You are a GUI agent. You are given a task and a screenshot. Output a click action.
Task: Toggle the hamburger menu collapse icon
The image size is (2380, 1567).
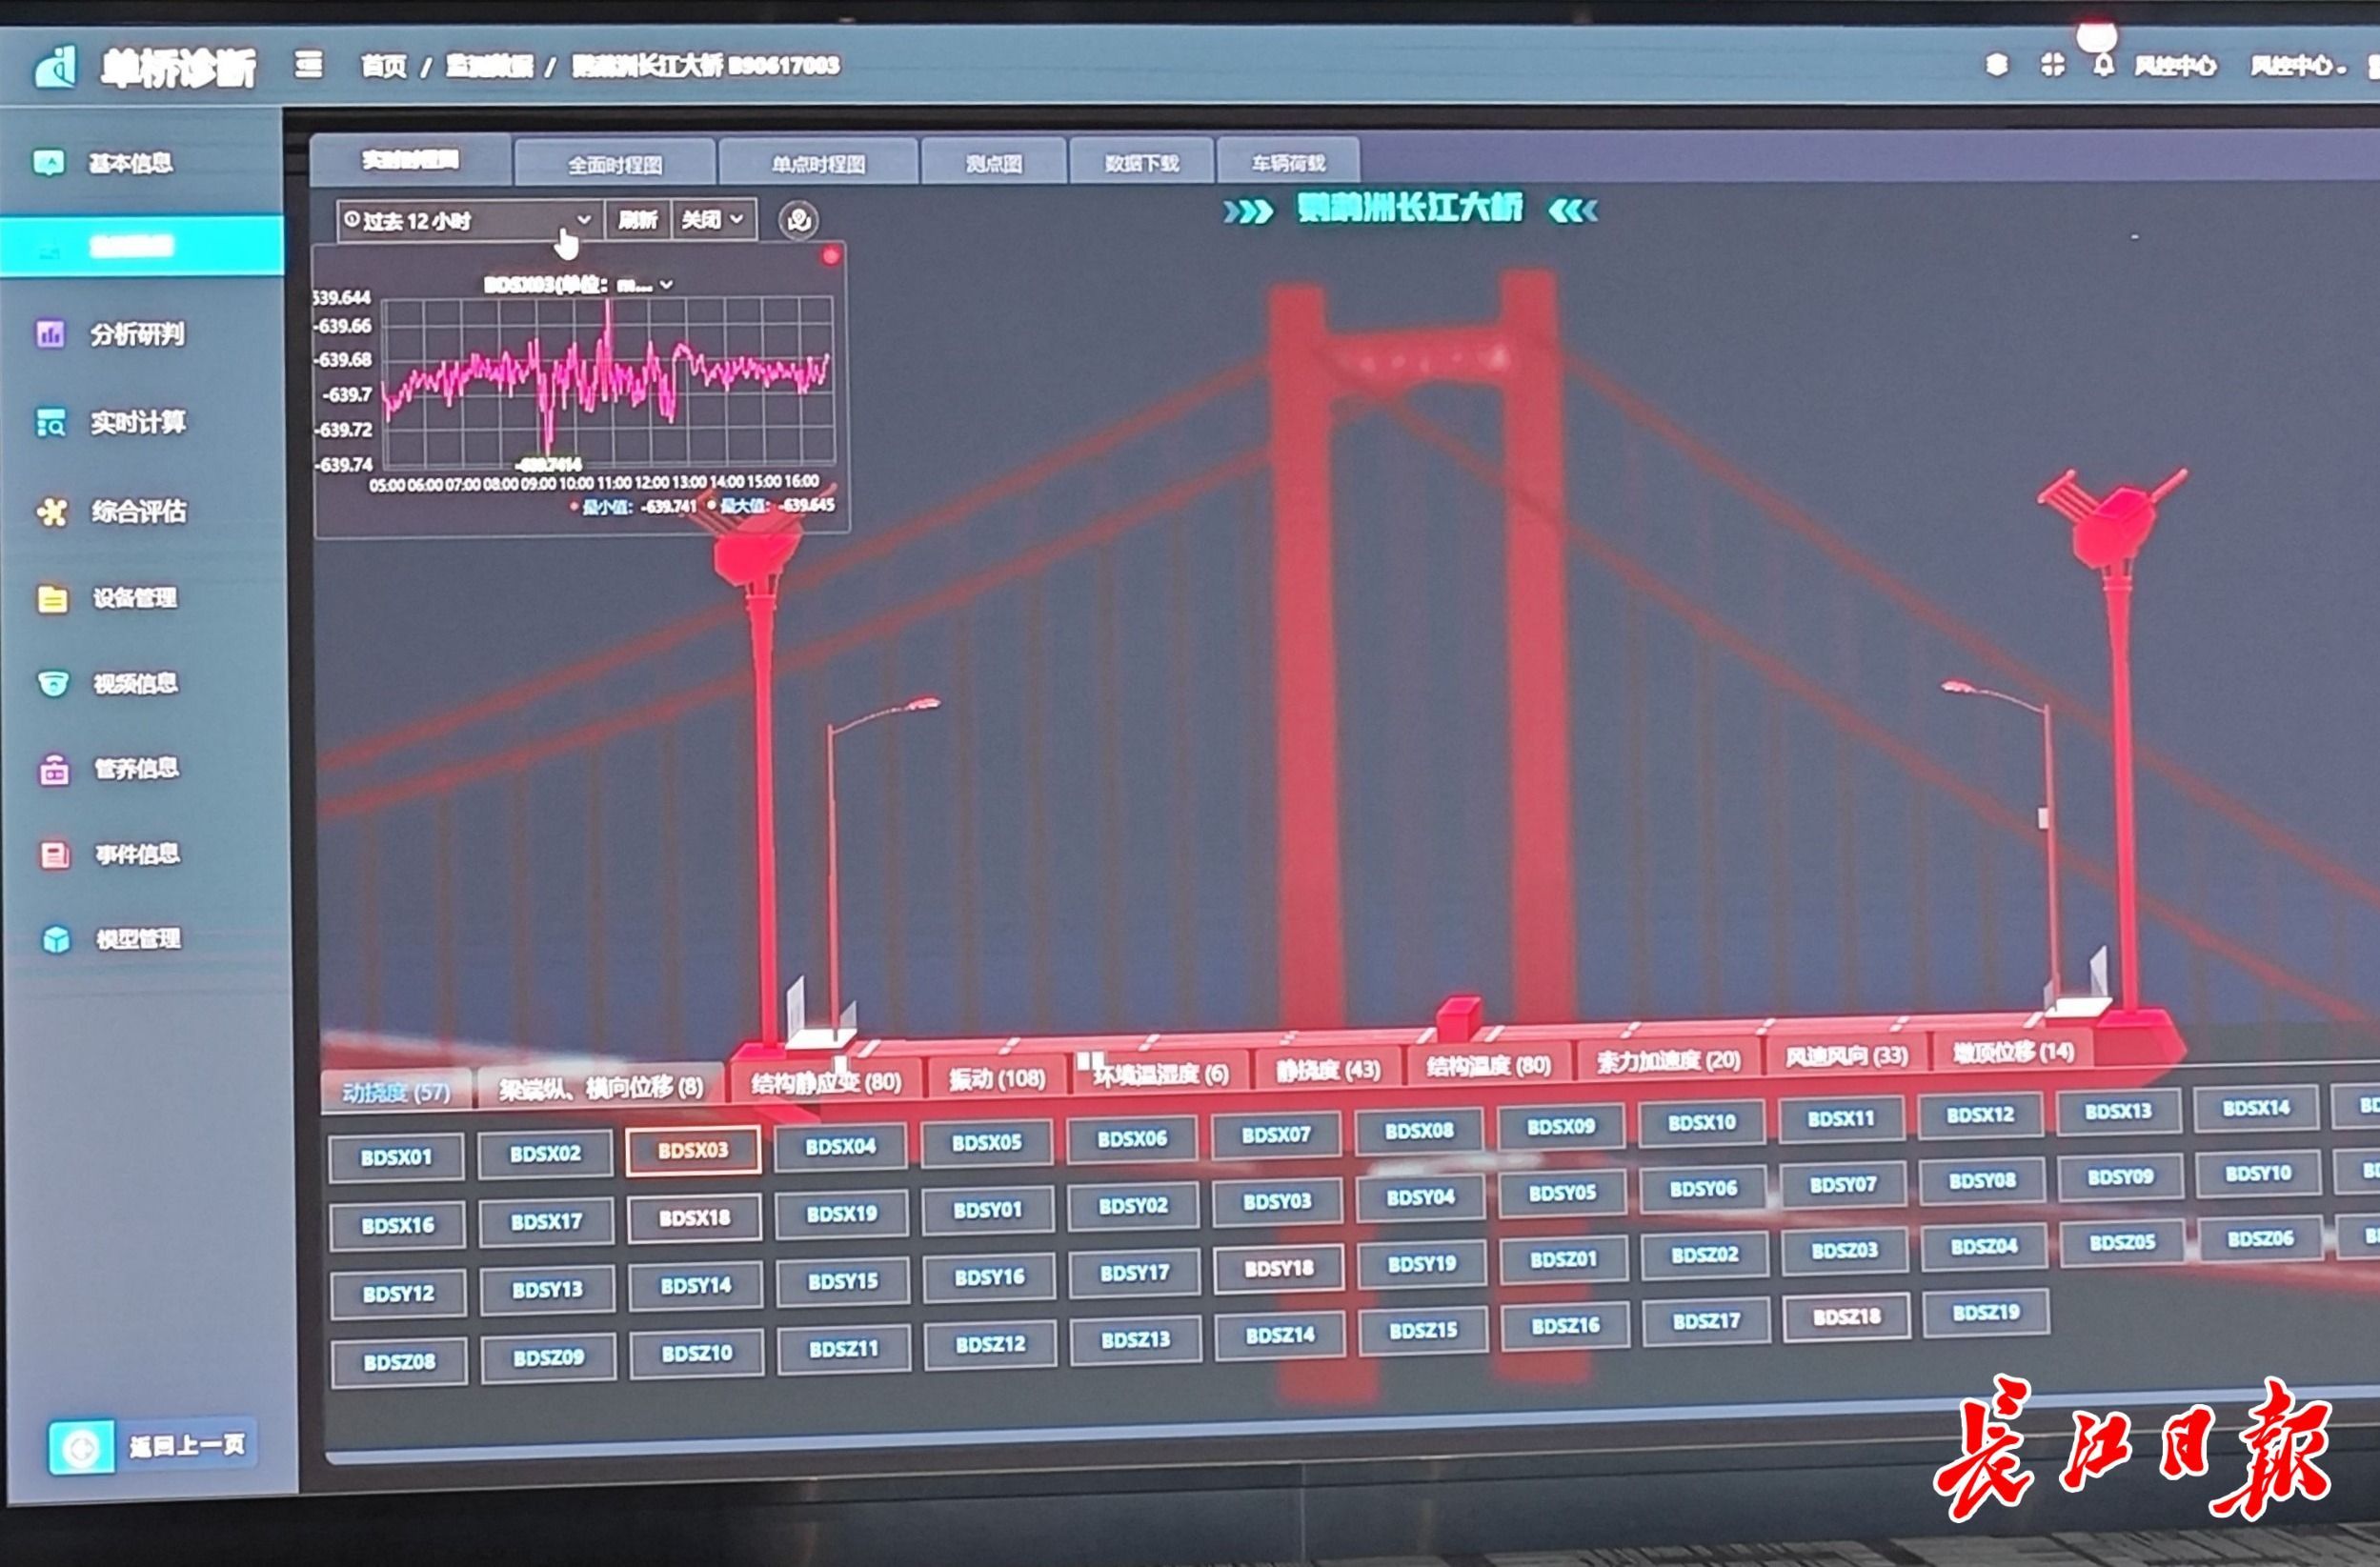click(x=309, y=66)
